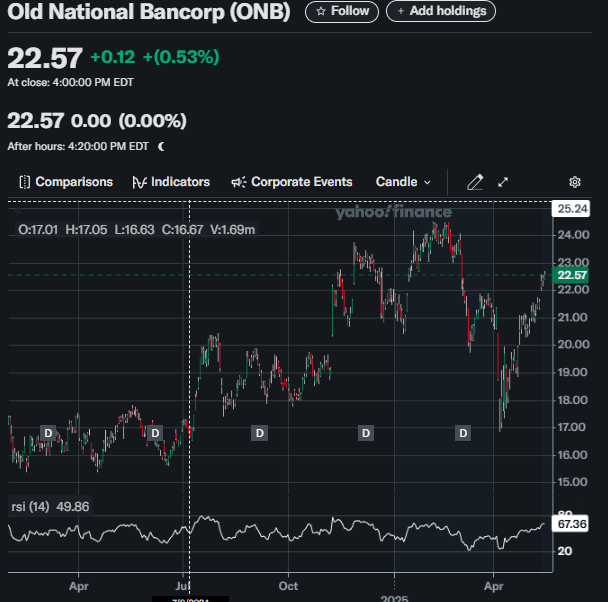Click the Comparisons bracket icon
Screen dimensions: 608x602
[x=24, y=182]
